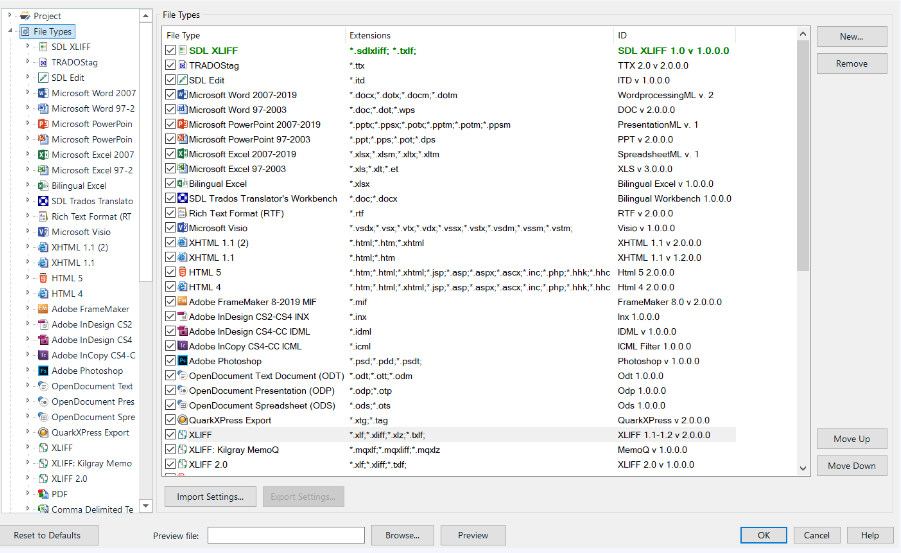
Task: Open Import Settings dialog
Action: coord(210,497)
